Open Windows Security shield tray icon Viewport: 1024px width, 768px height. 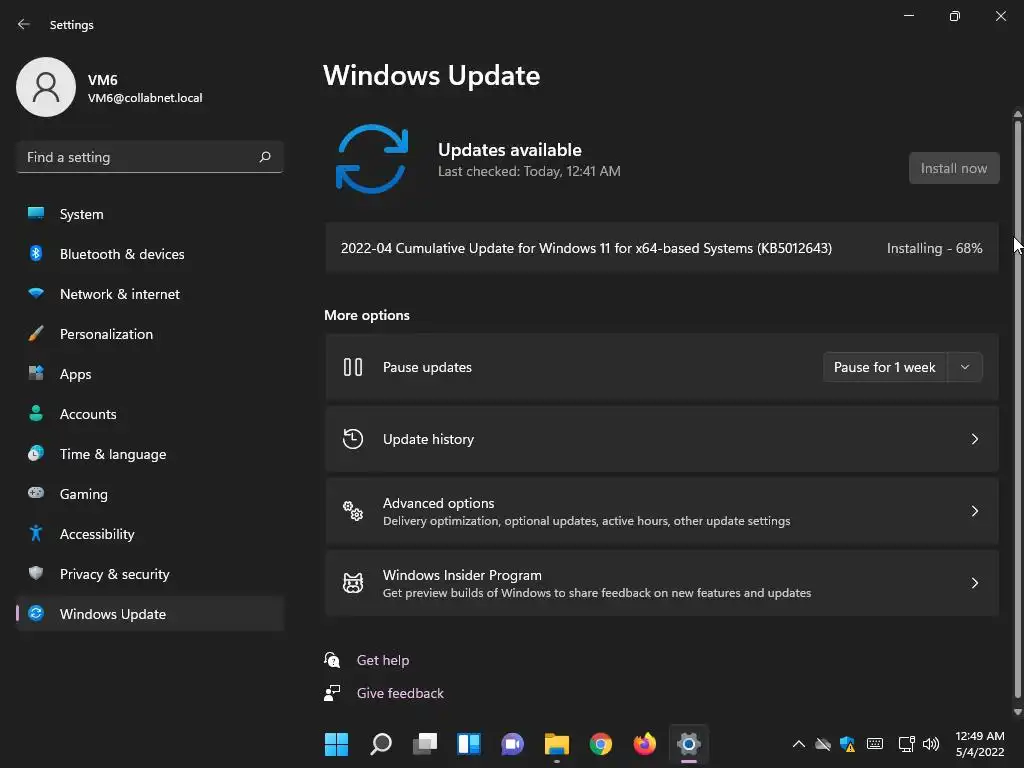(848, 744)
